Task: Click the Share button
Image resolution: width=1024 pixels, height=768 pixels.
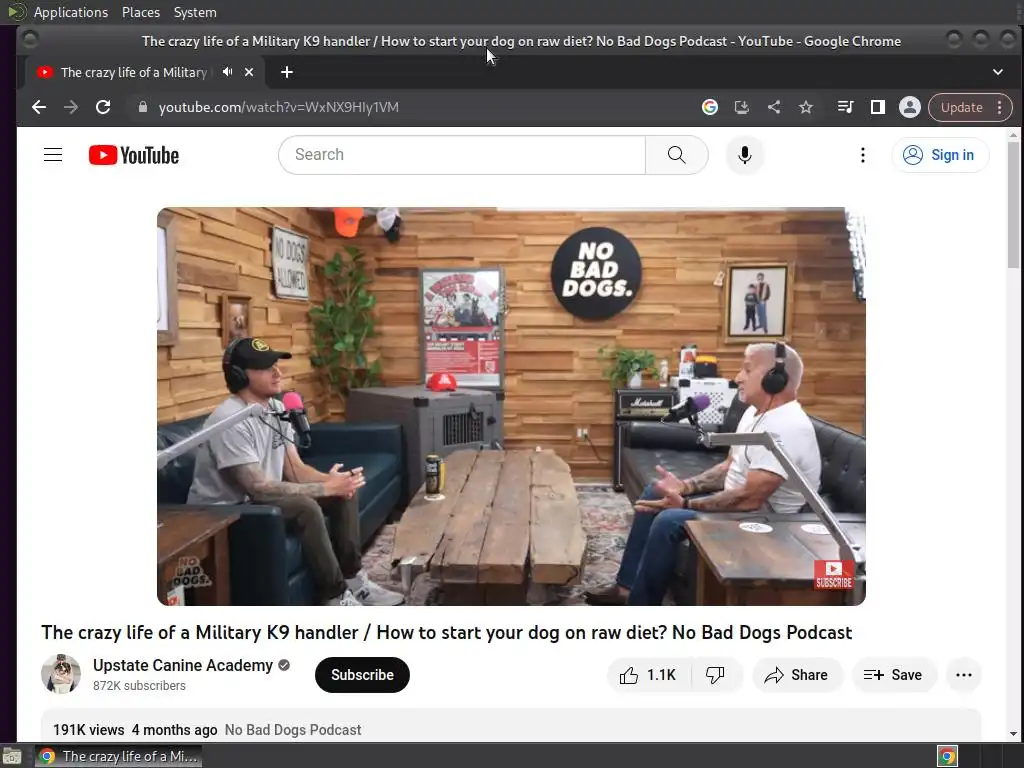Action: 797,675
